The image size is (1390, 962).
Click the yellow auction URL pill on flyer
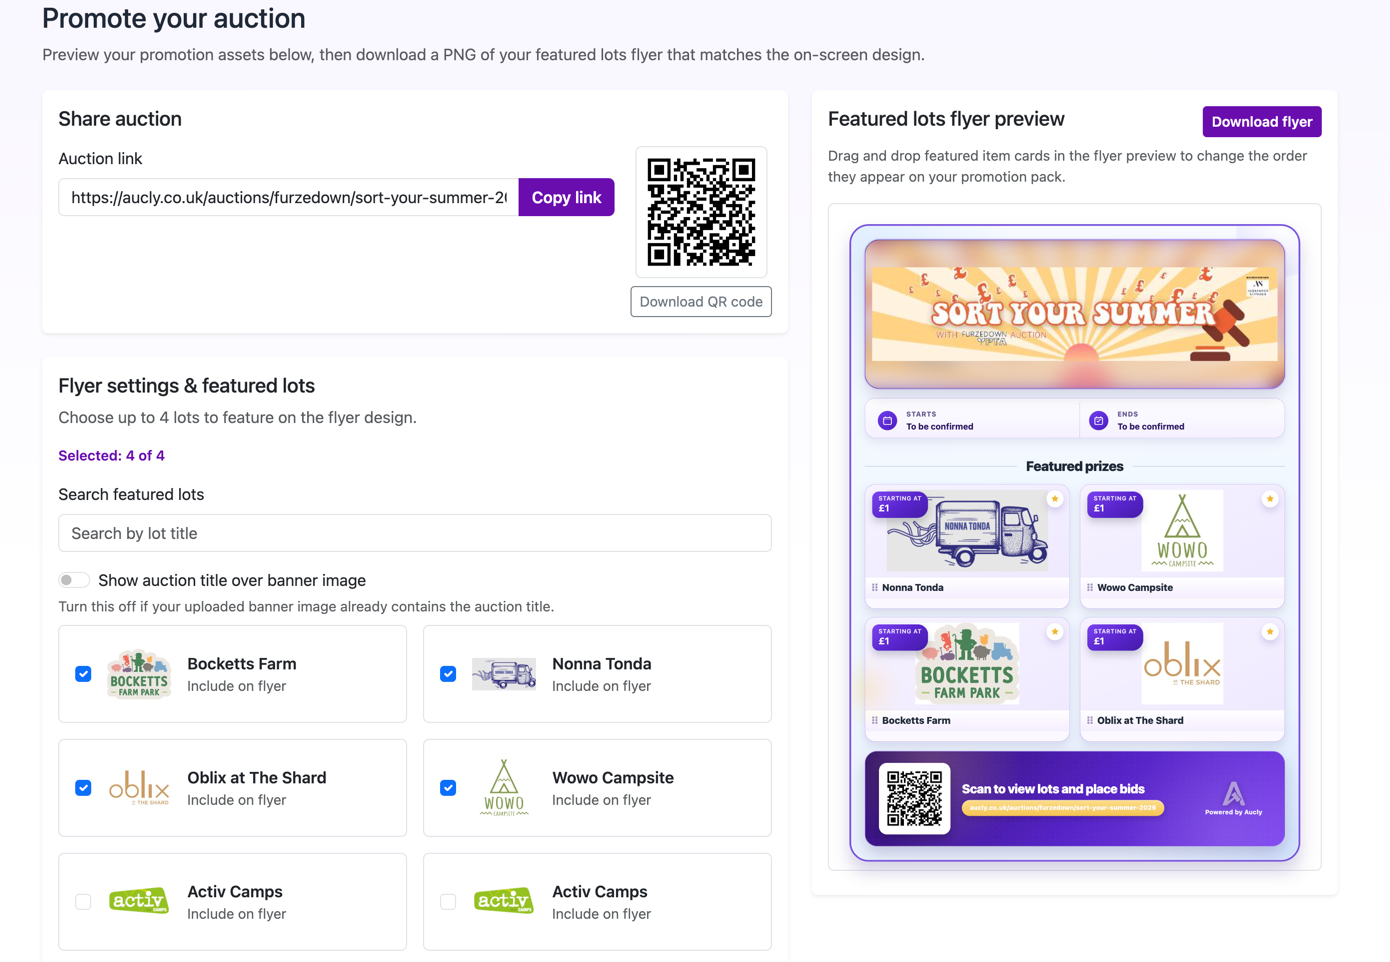point(1063,808)
